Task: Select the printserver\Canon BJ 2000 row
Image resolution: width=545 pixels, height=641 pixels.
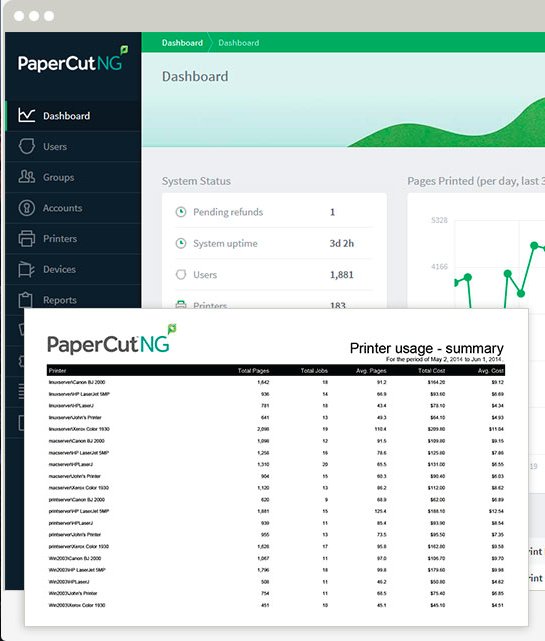Action: 276,500
